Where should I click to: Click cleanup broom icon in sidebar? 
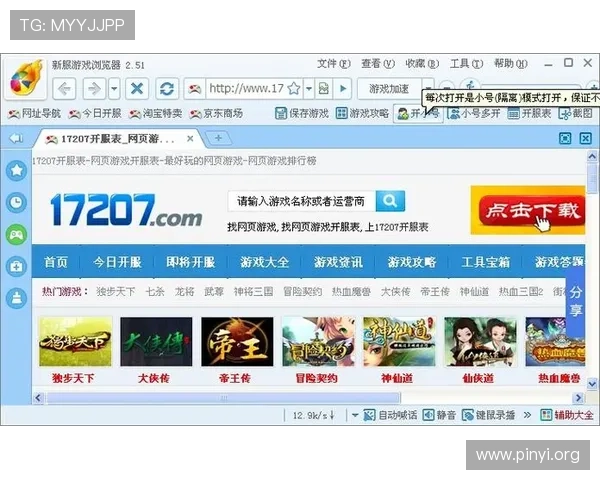click(16, 298)
